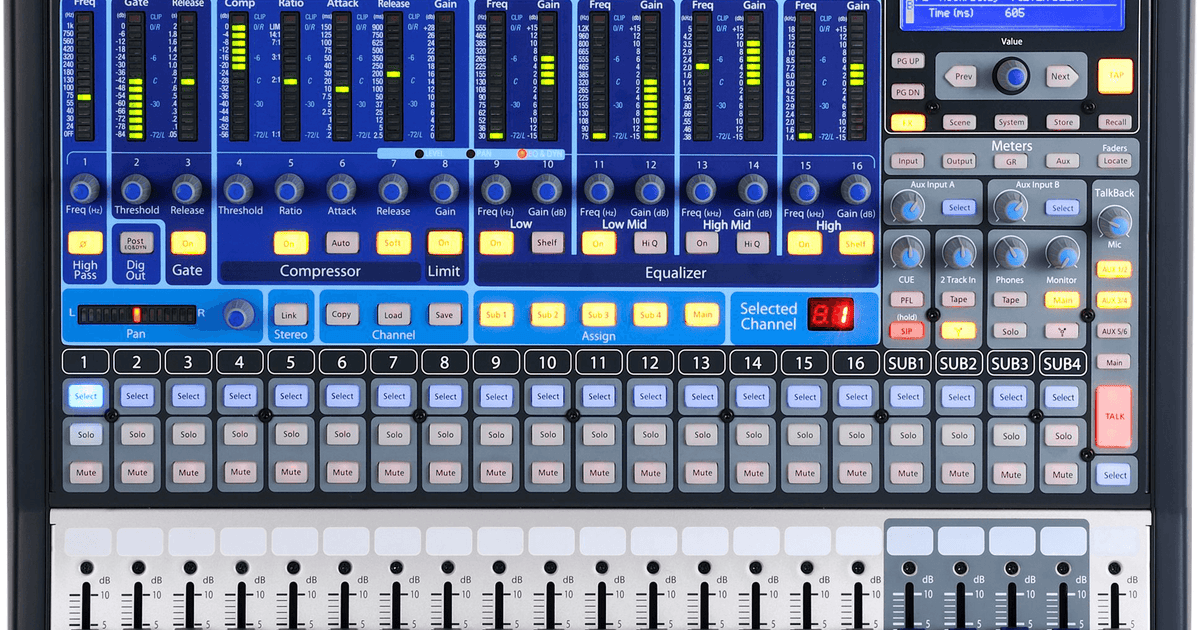Enable Hi Q on the High Mid EQ band

pyautogui.click(x=751, y=242)
